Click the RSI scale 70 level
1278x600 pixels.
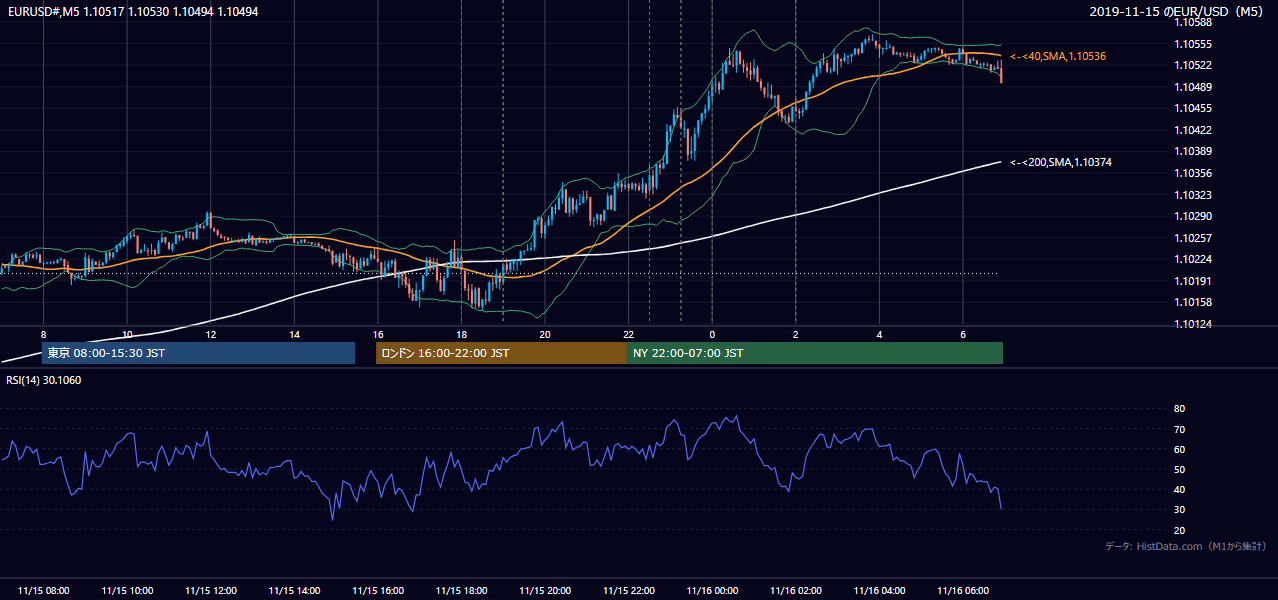pos(1180,429)
